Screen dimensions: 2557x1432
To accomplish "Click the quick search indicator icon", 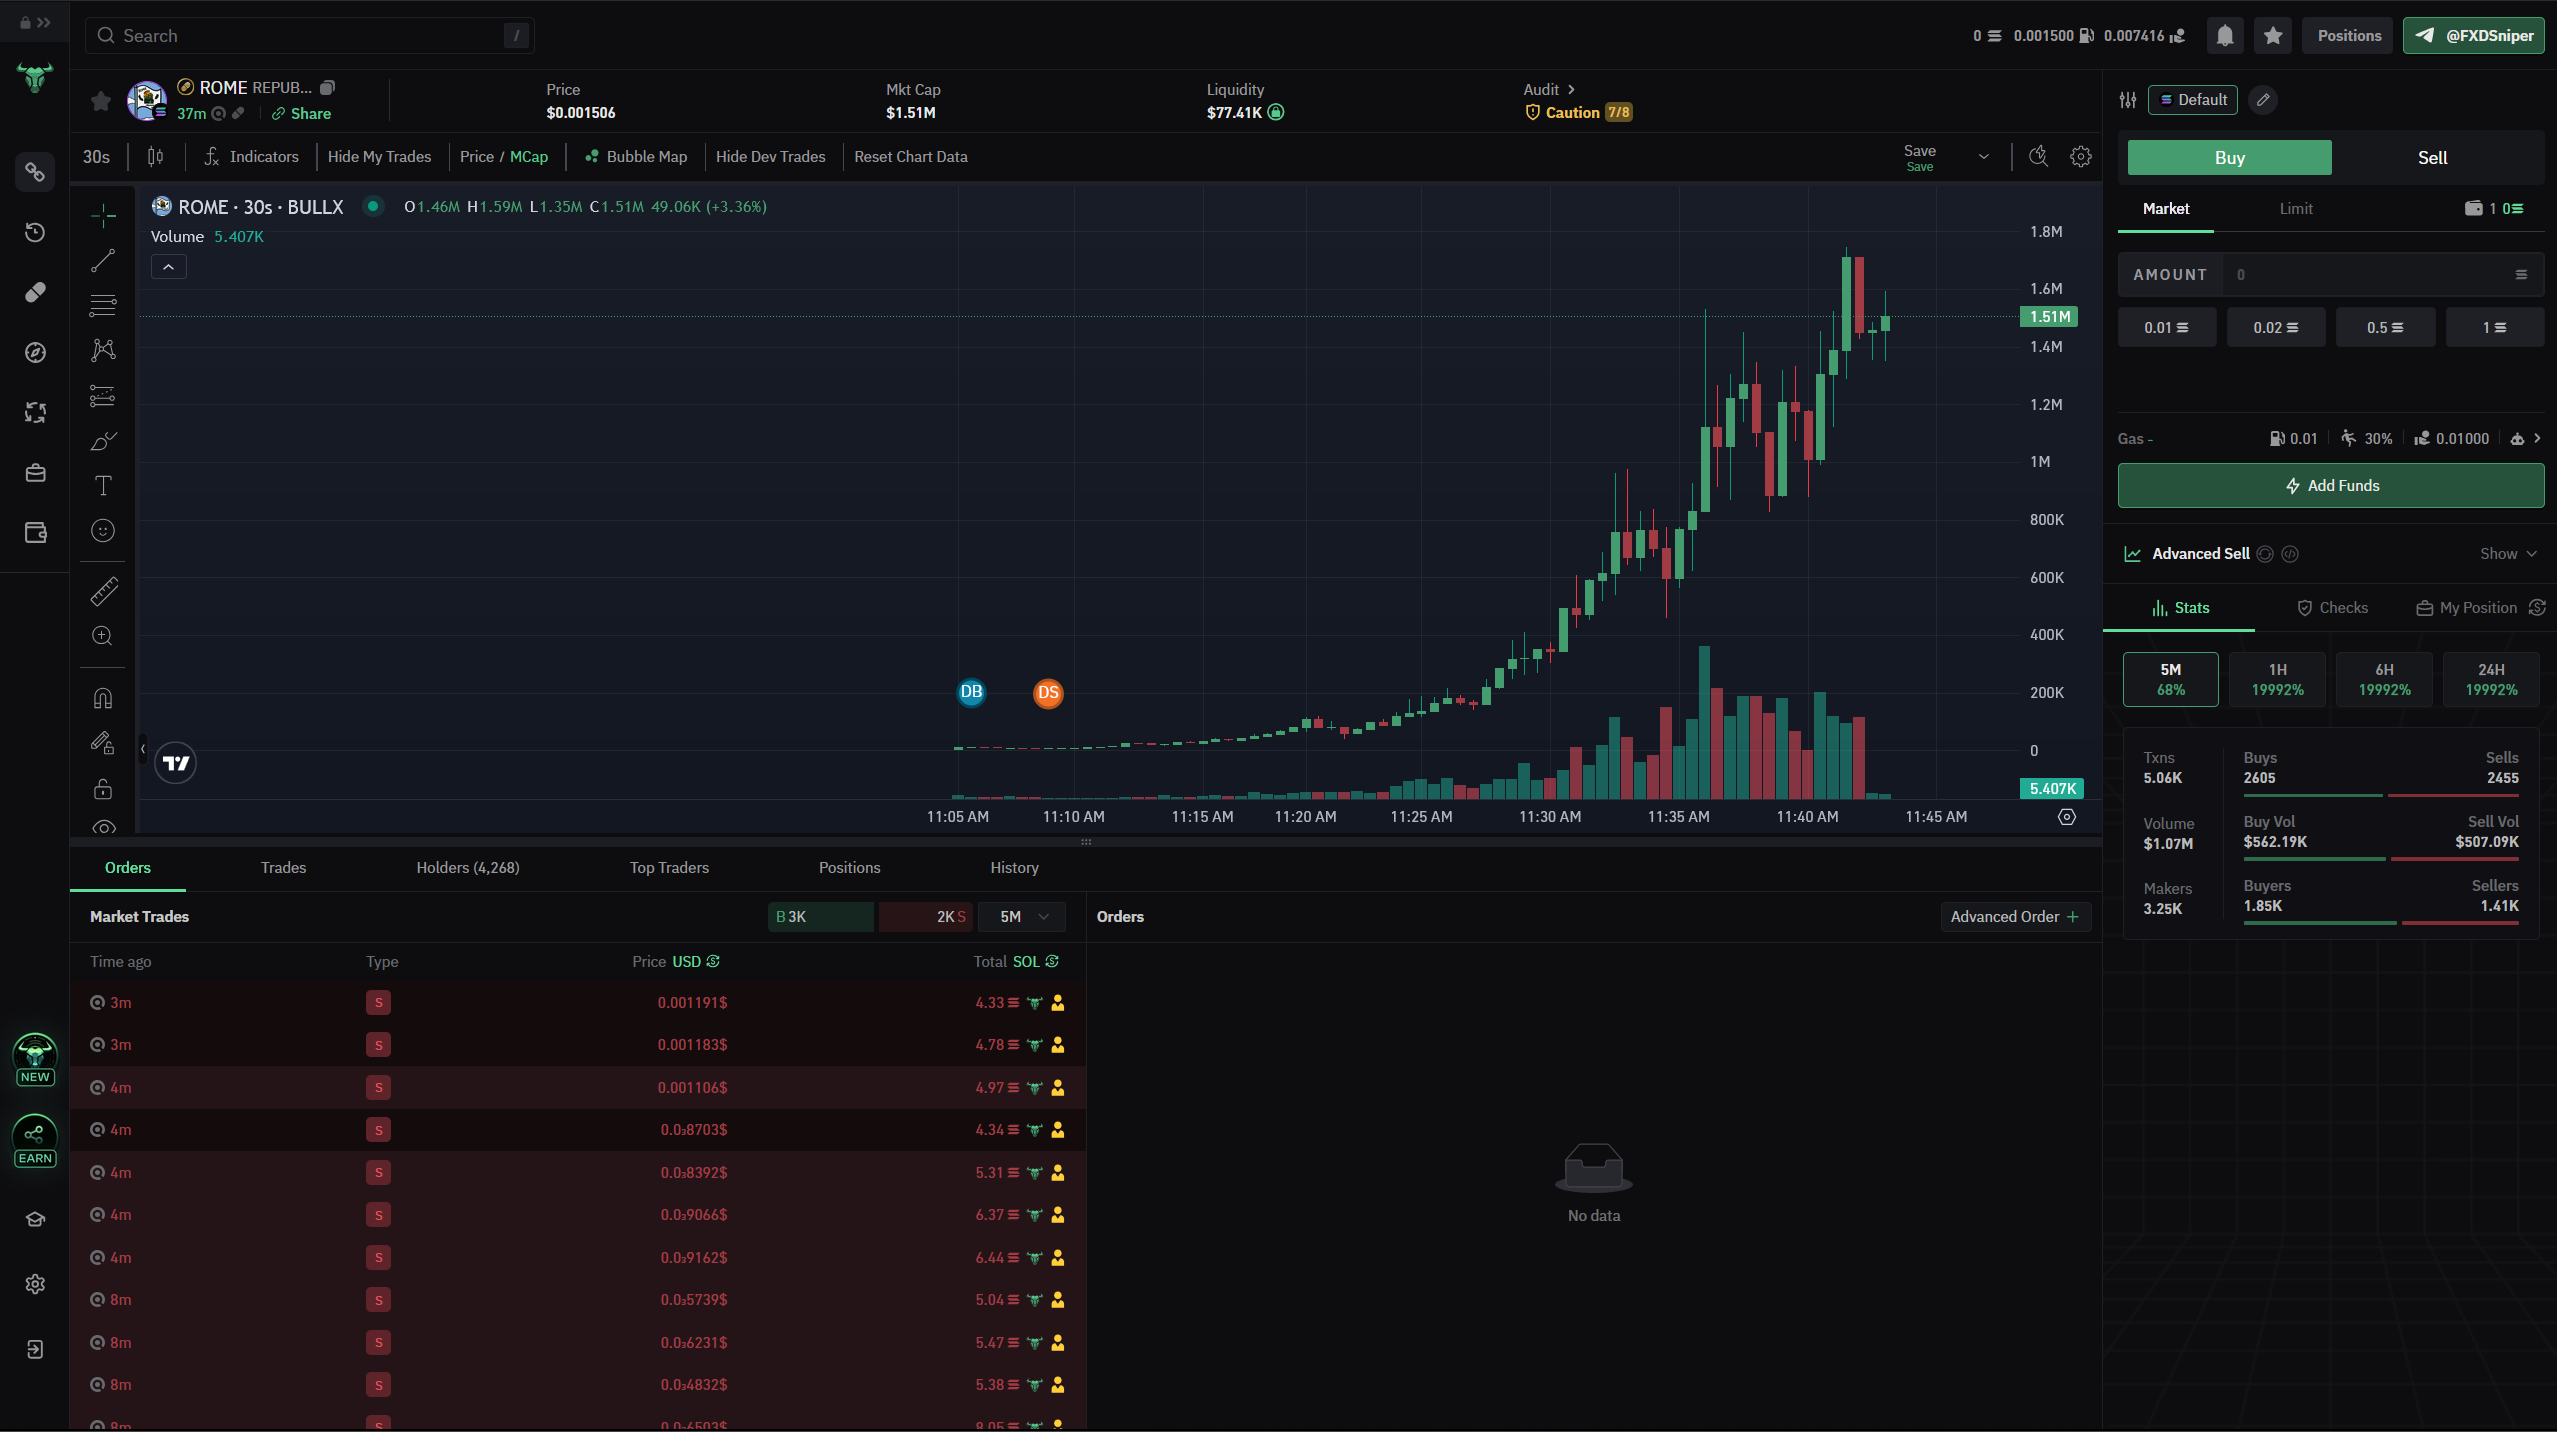I will [2038, 157].
